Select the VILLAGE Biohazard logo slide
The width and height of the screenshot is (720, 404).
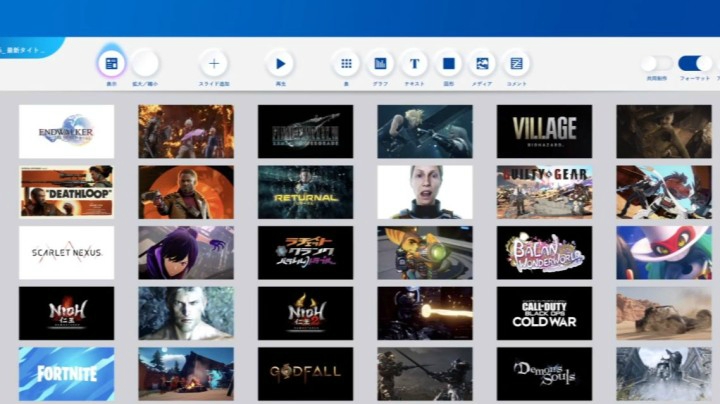pos(544,131)
